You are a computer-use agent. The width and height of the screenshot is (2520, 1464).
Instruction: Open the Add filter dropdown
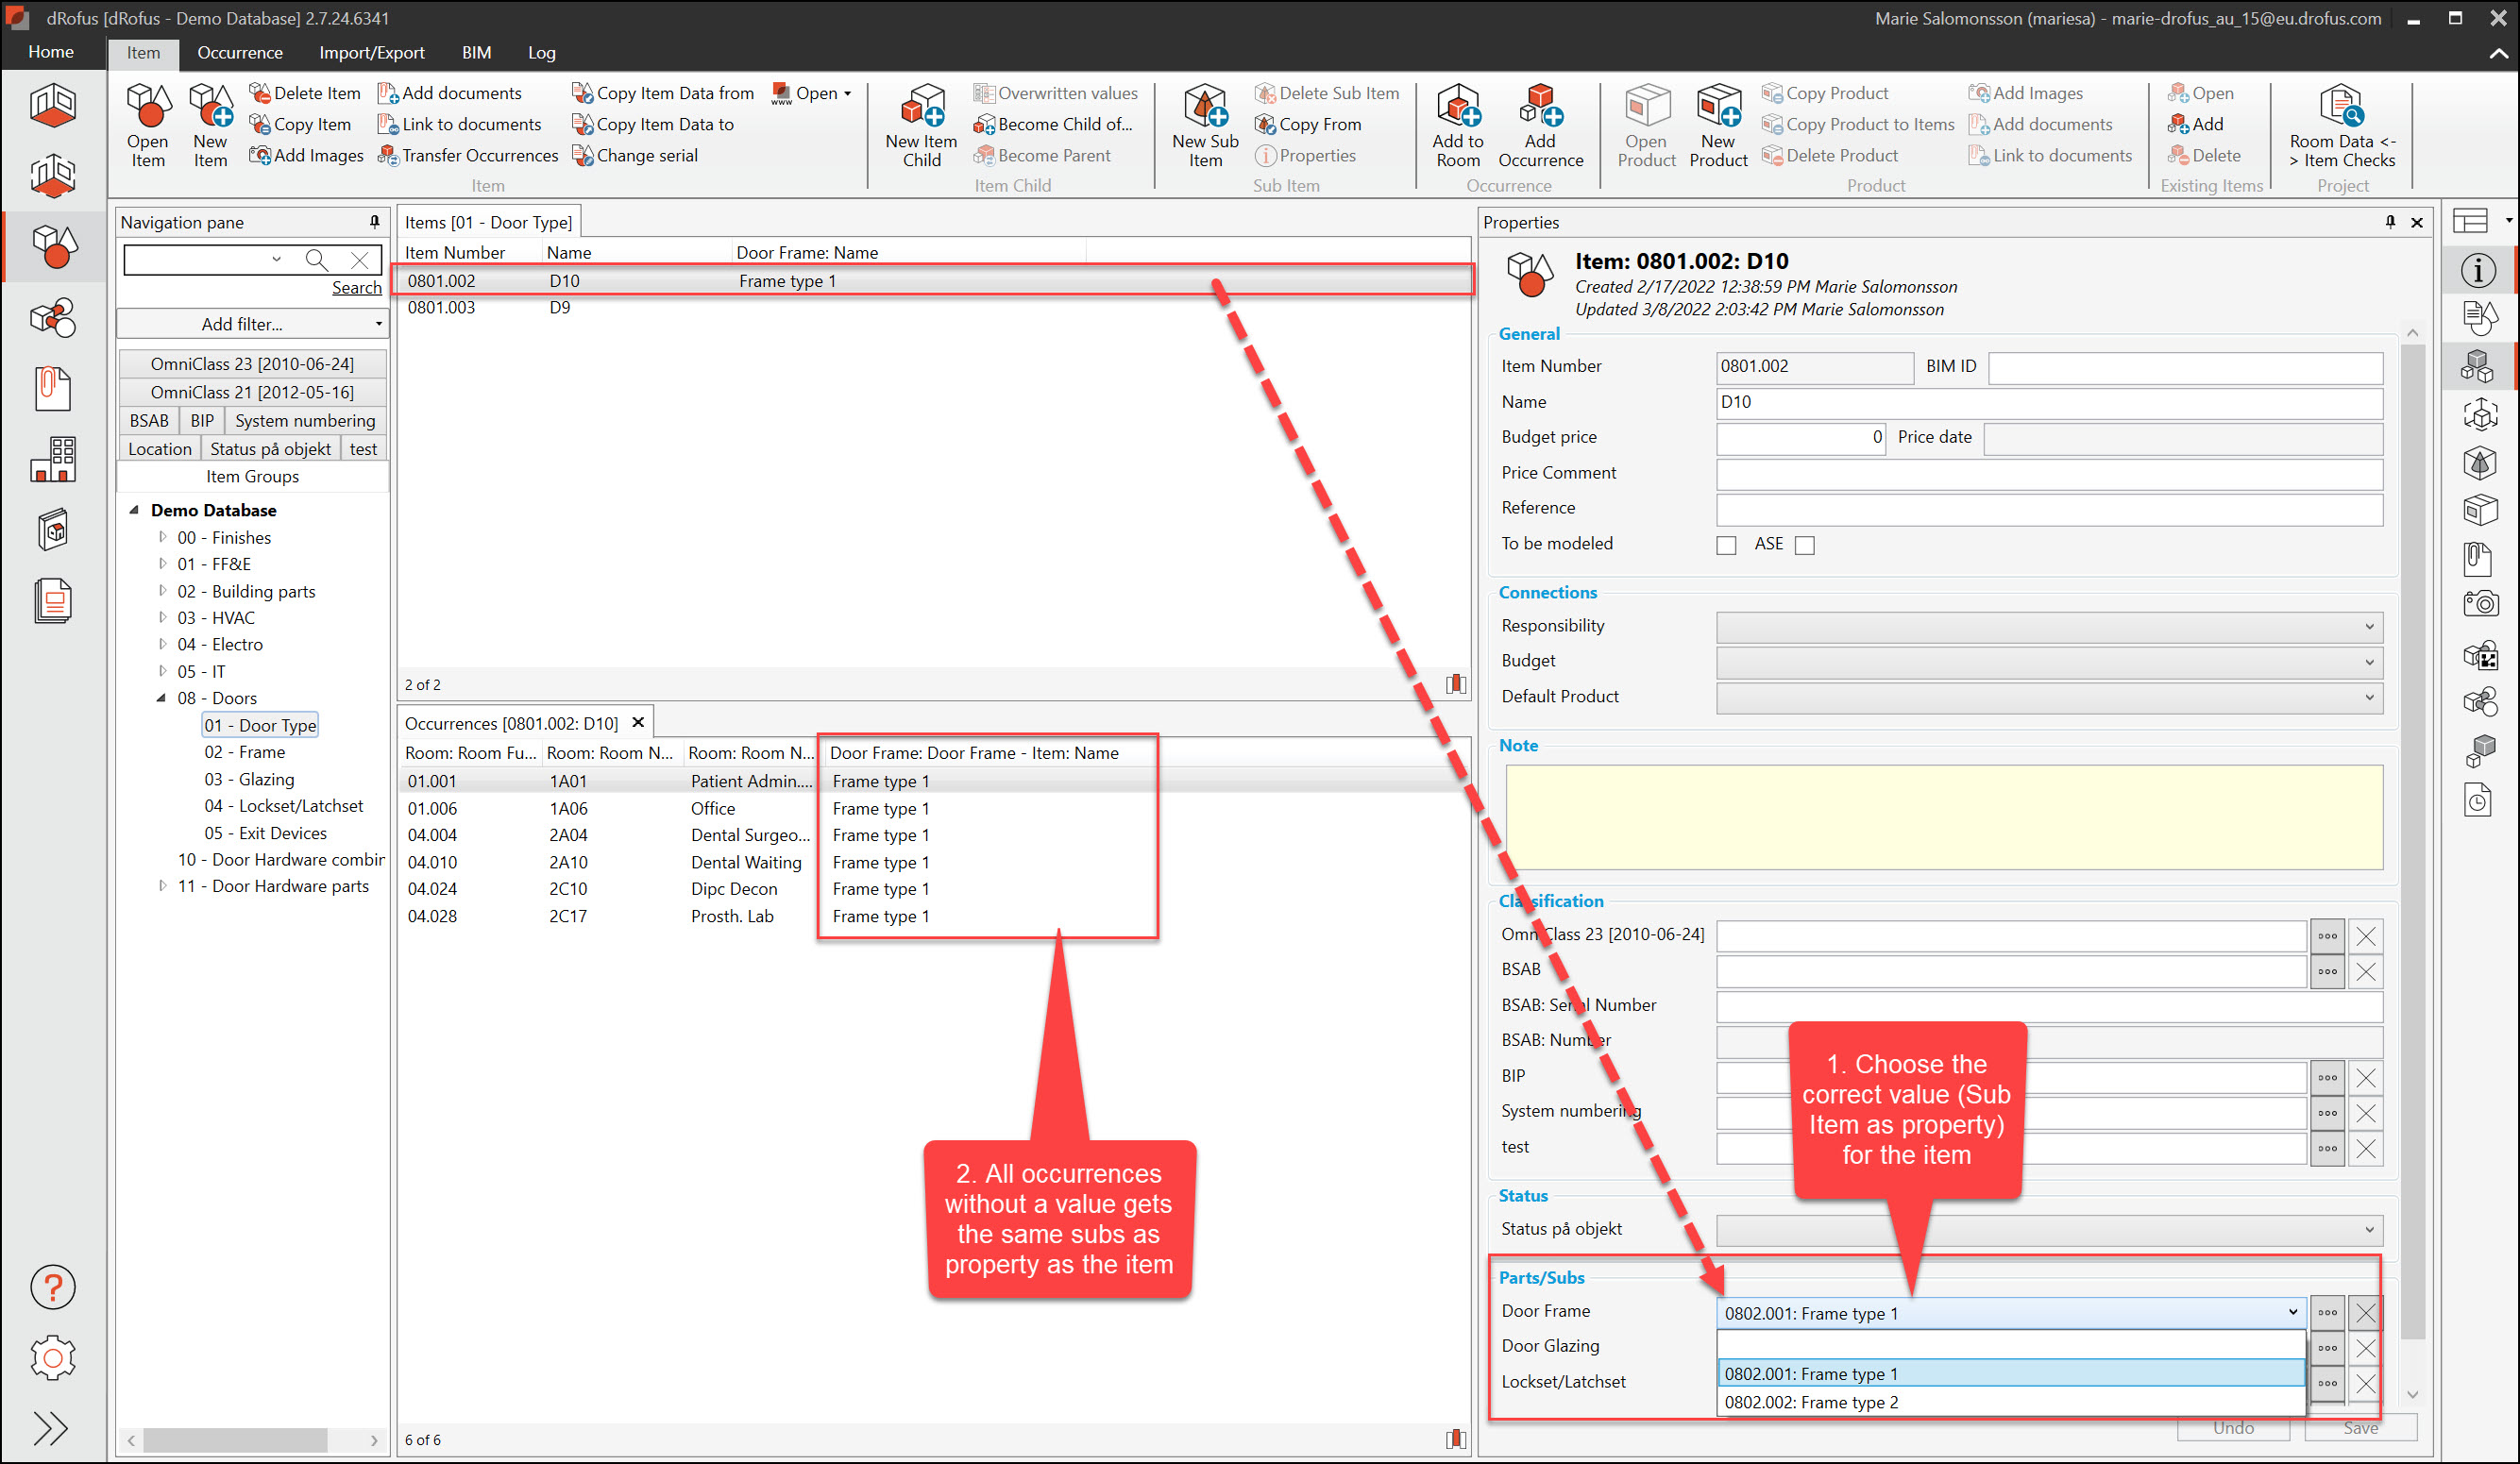click(252, 324)
